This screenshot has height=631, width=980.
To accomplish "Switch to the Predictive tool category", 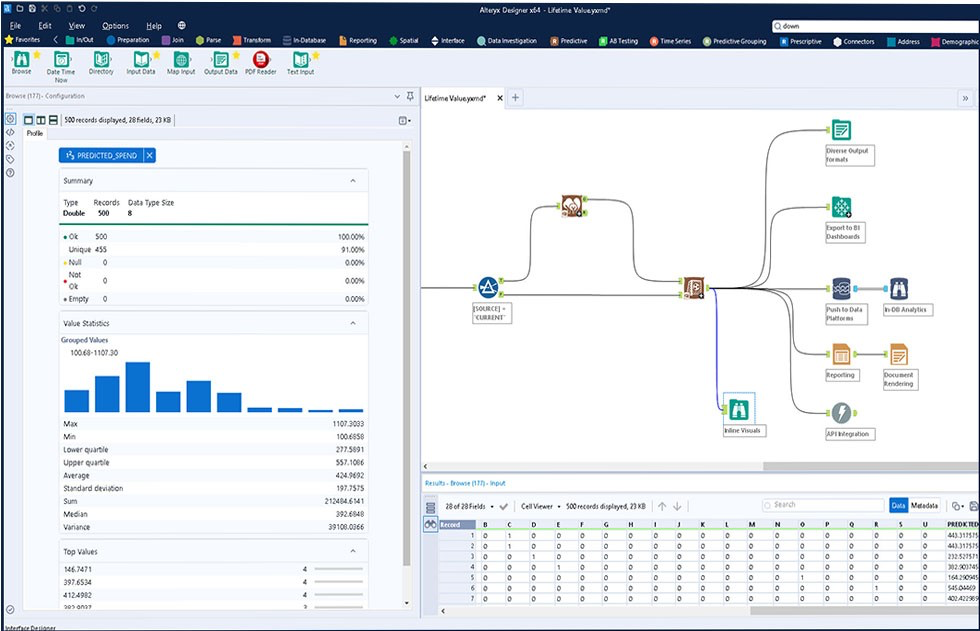I will [569, 41].
